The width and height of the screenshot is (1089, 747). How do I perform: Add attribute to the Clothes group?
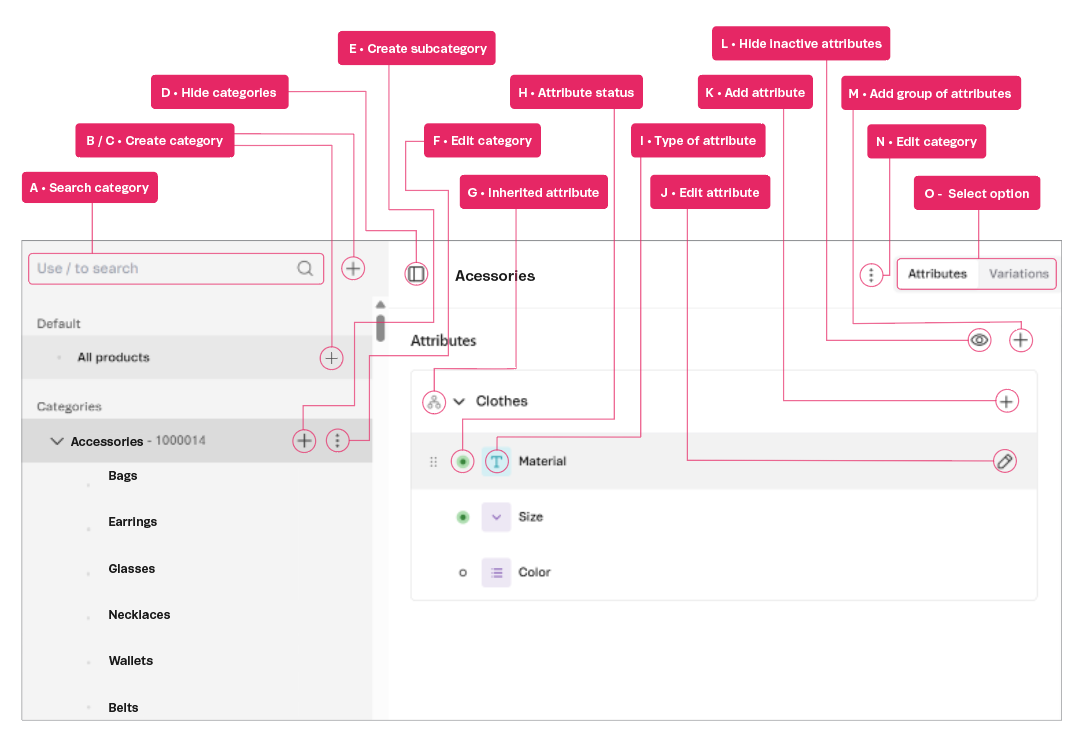click(1006, 401)
